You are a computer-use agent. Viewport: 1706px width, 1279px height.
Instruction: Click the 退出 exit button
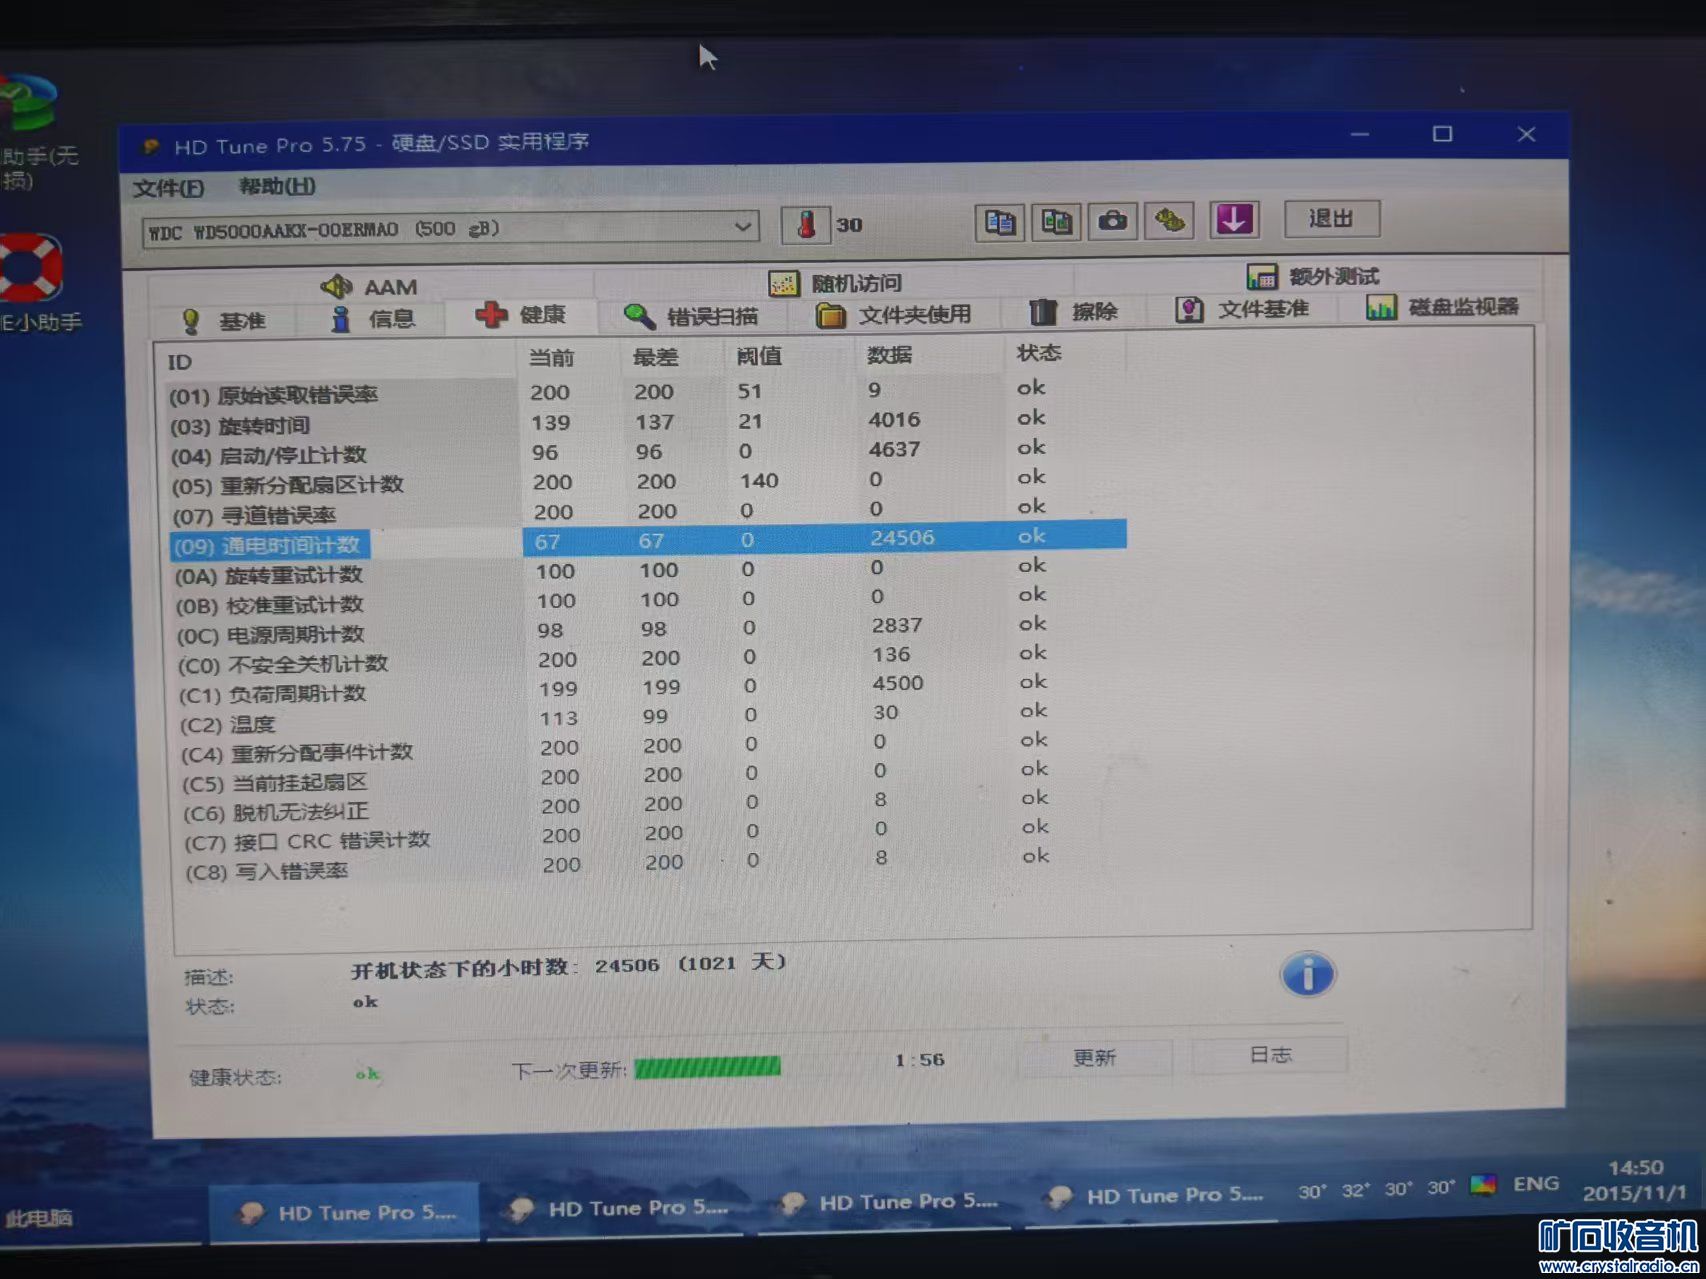1332,218
